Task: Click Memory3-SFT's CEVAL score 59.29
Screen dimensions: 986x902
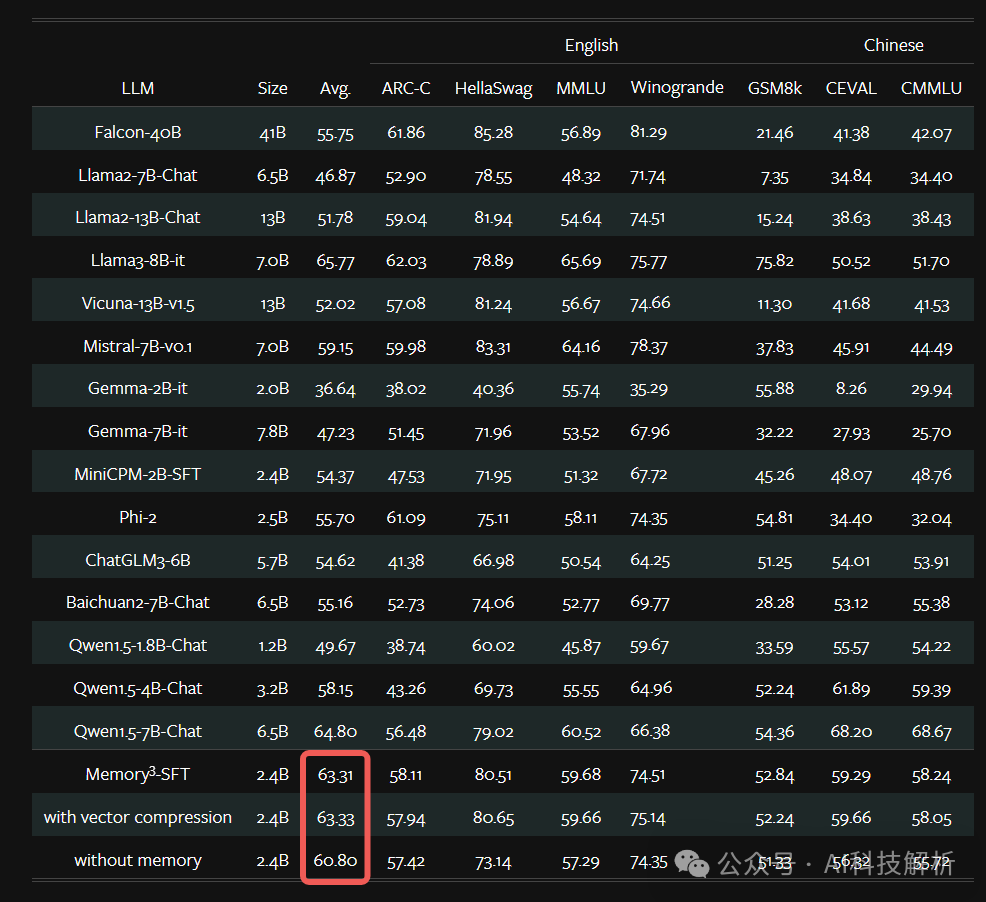Action: 851,776
